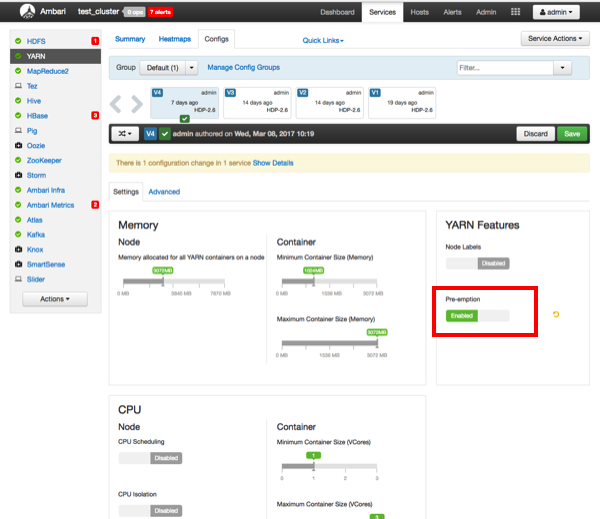The height and width of the screenshot is (519, 600).
Task: Expand the Quick Links menu
Action: [x=323, y=41]
